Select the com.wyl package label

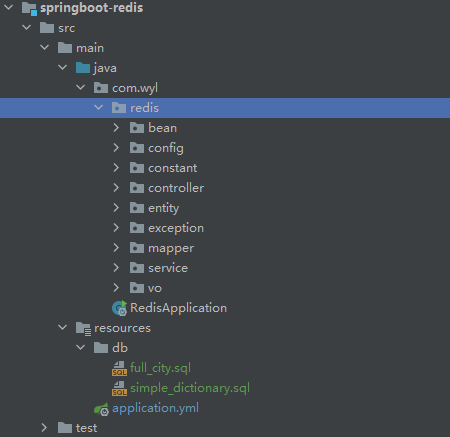click(x=135, y=88)
